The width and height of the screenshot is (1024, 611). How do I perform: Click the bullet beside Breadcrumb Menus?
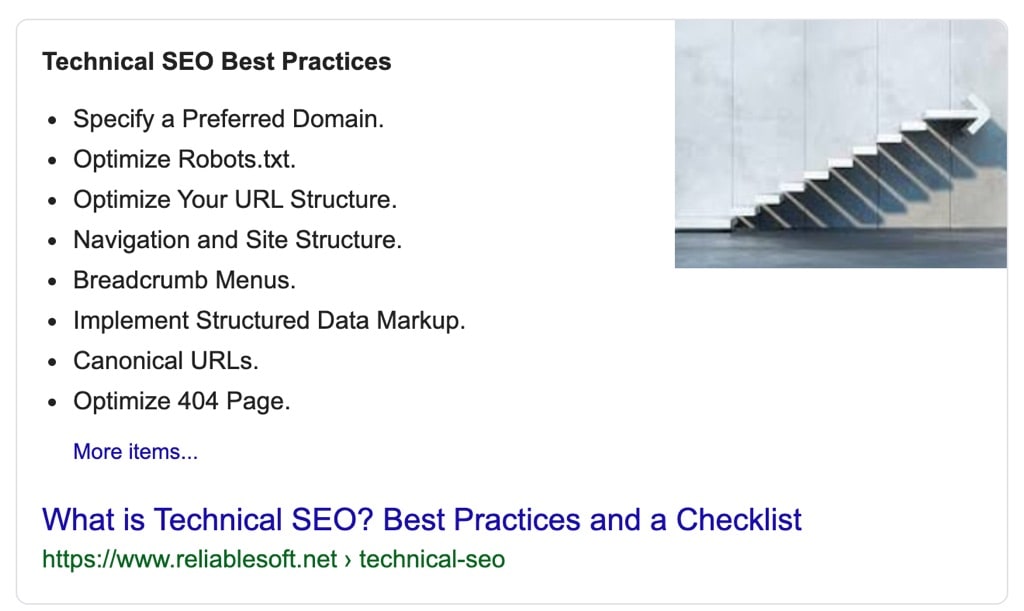coord(52,282)
